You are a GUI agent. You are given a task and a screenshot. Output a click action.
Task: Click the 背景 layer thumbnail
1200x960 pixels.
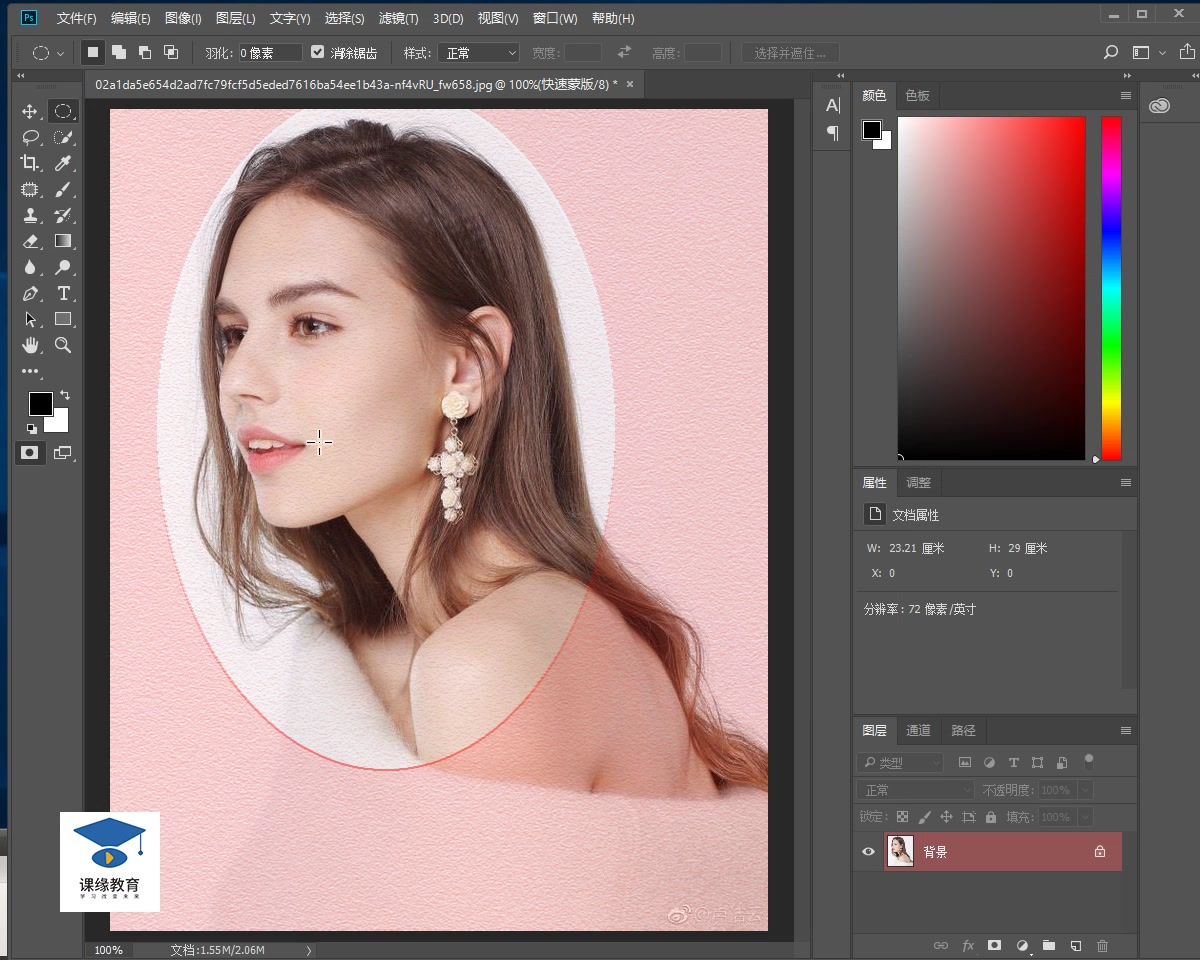(x=900, y=851)
